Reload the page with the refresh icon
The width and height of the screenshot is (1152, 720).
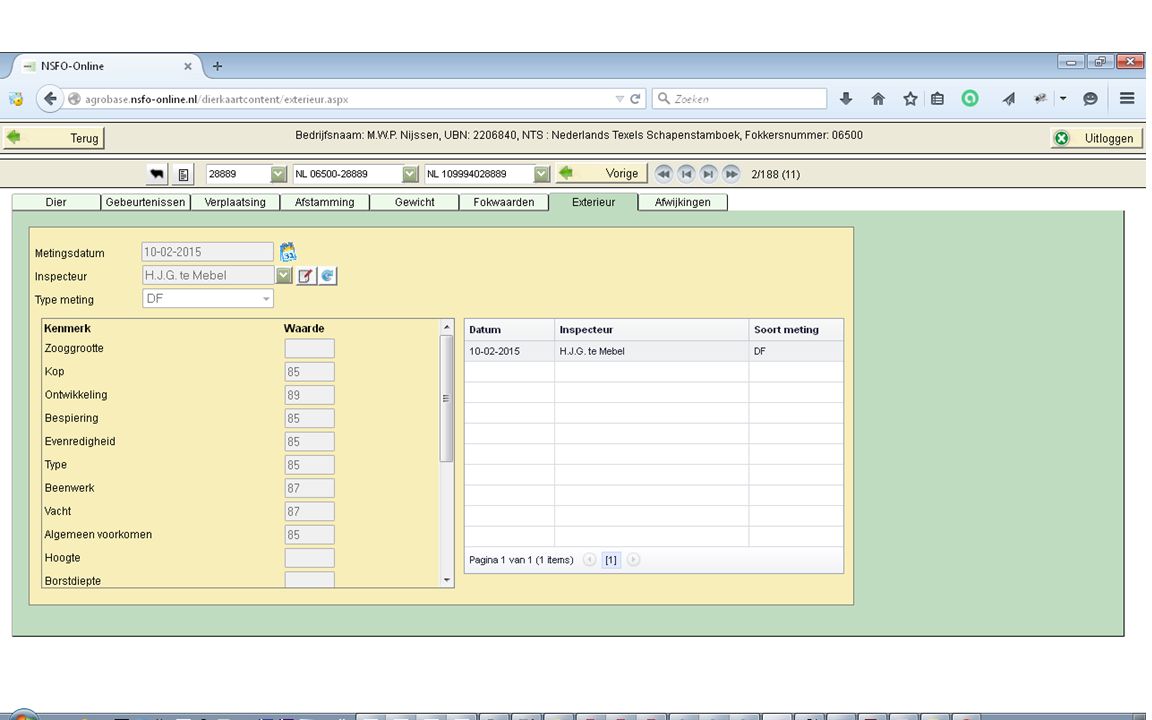[x=635, y=98]
